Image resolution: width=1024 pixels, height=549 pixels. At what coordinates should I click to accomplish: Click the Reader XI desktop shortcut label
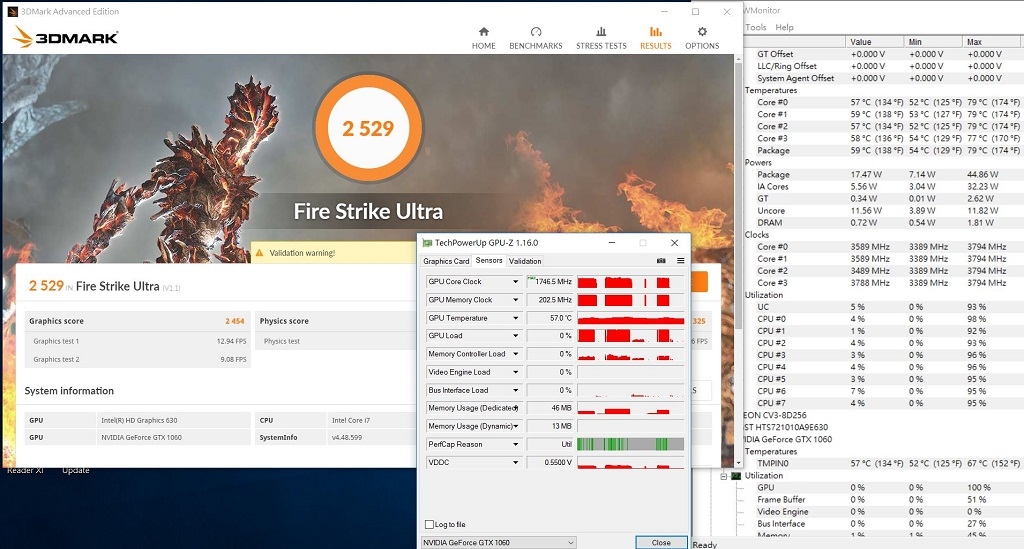pyautogui.click(x=25, y=470)
